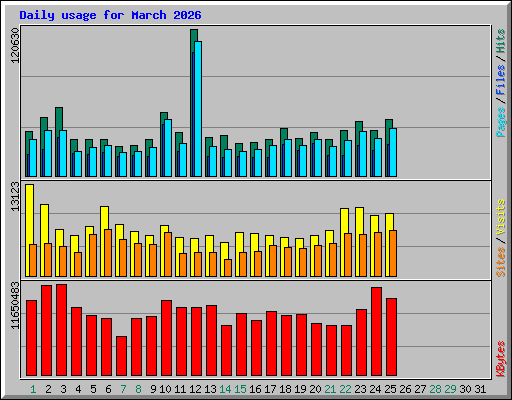Click day "1" on the date axis
512x400 pixels.
click(x=33, y=389)
